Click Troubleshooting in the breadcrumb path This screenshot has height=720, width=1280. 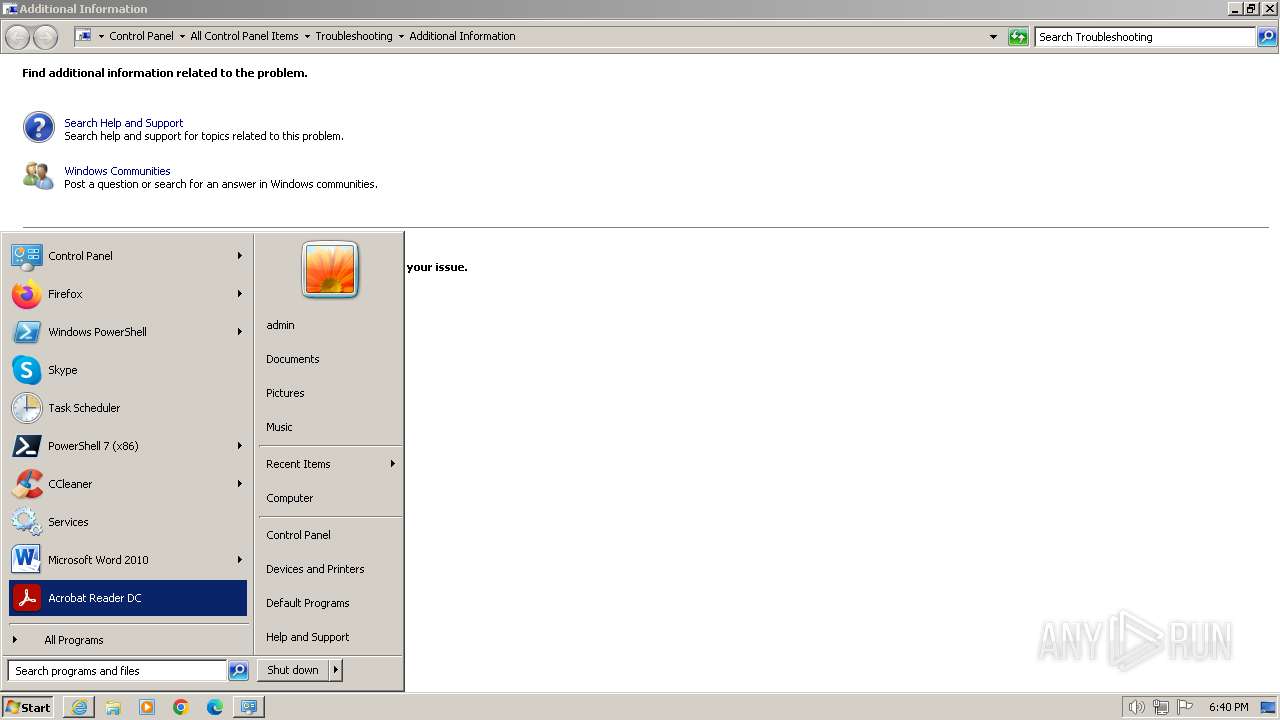coord(354,36)
